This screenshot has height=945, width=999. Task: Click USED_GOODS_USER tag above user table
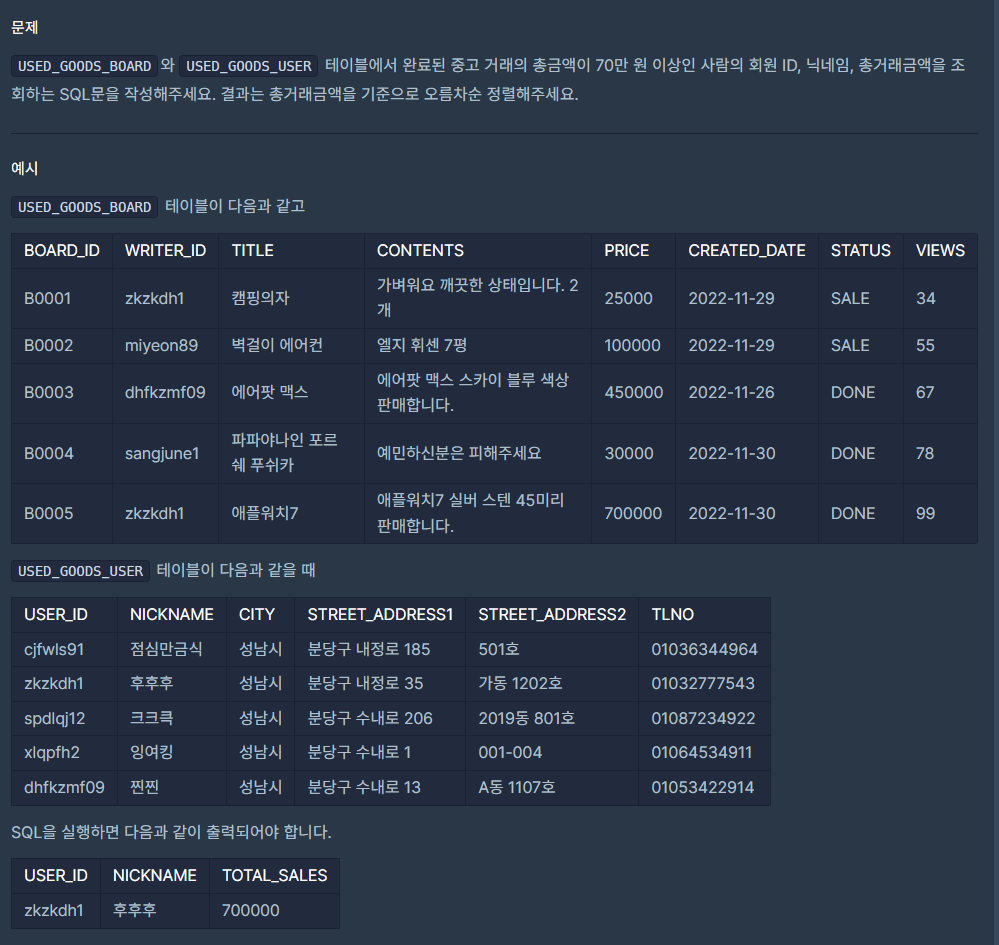coord(80,571)
